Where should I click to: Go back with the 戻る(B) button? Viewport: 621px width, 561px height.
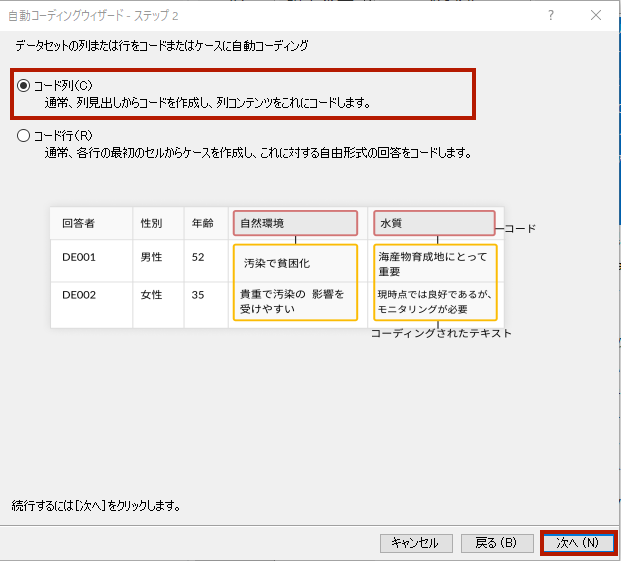[x=497, y=543]
